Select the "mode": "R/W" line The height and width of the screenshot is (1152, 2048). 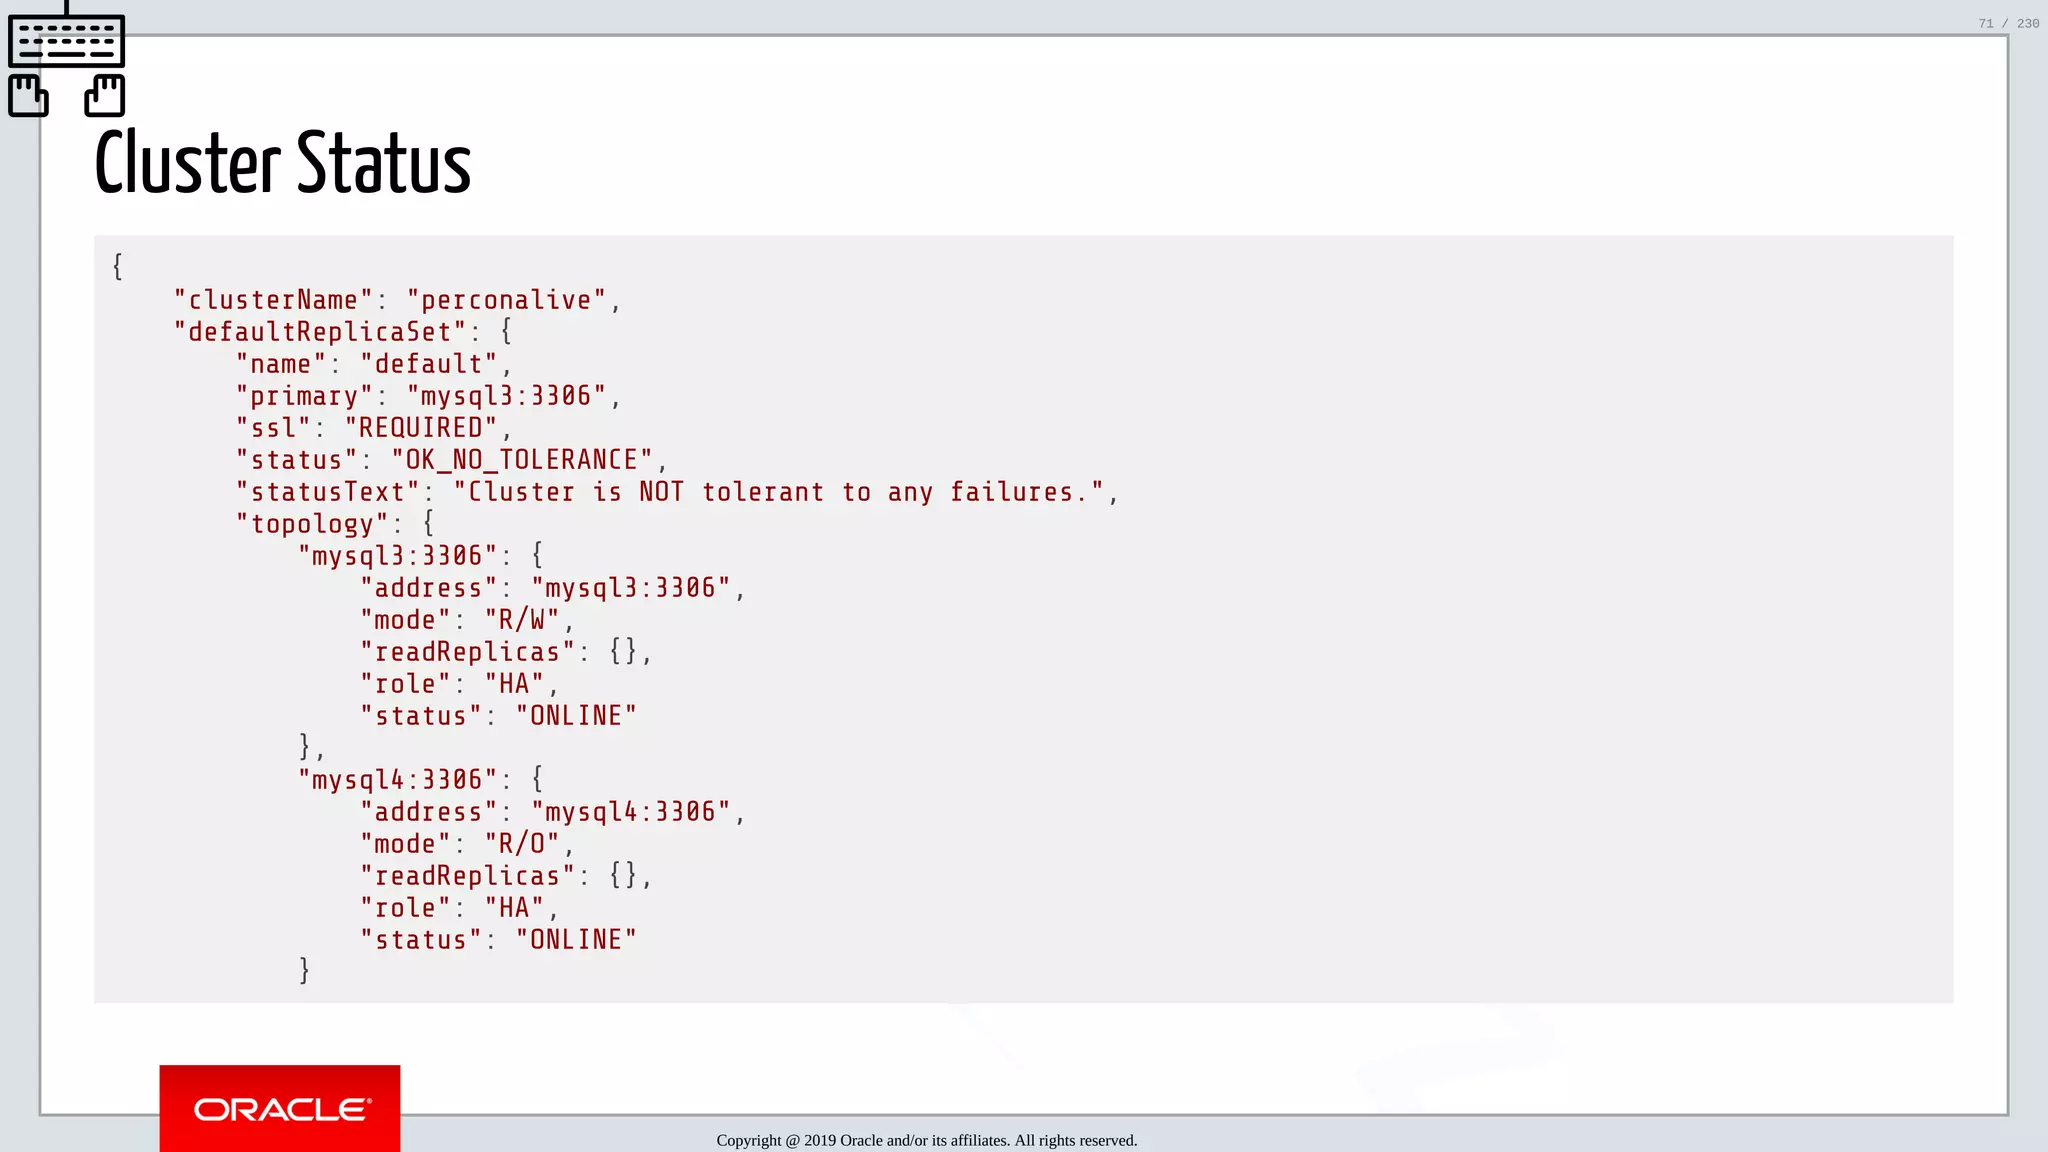tap(467, 620)
